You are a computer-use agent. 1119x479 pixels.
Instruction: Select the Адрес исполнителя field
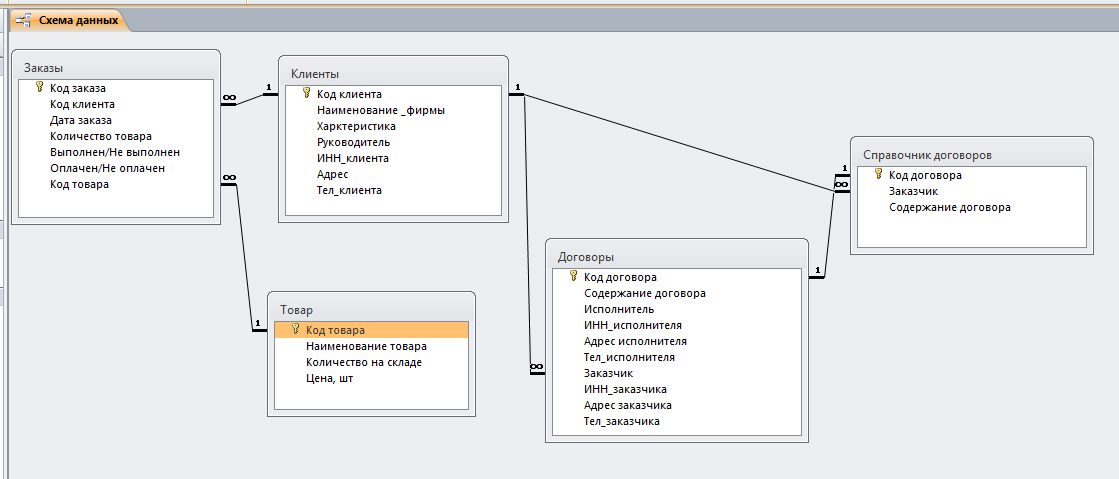point(635,341)
